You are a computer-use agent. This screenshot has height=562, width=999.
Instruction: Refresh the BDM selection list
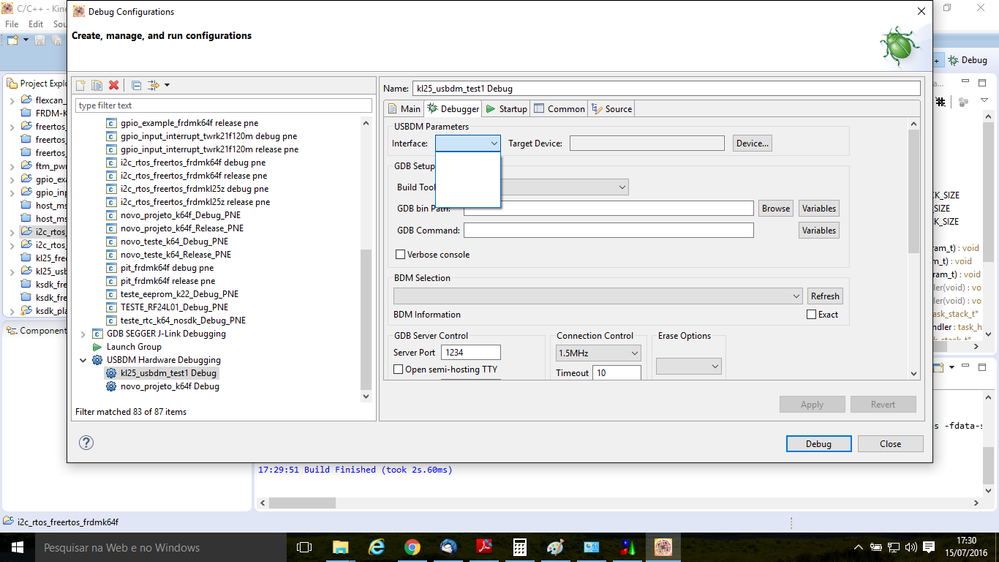point(824,296)
